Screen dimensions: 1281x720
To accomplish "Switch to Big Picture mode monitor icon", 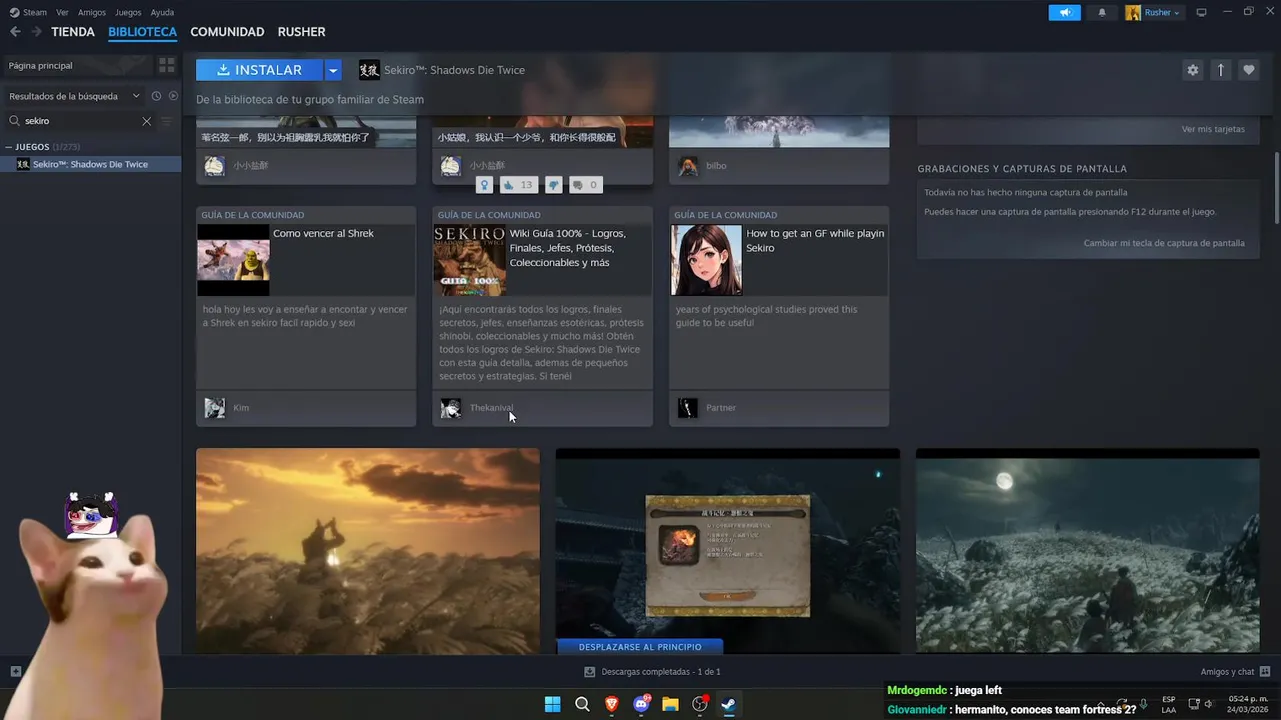I will click(1201, 12).
